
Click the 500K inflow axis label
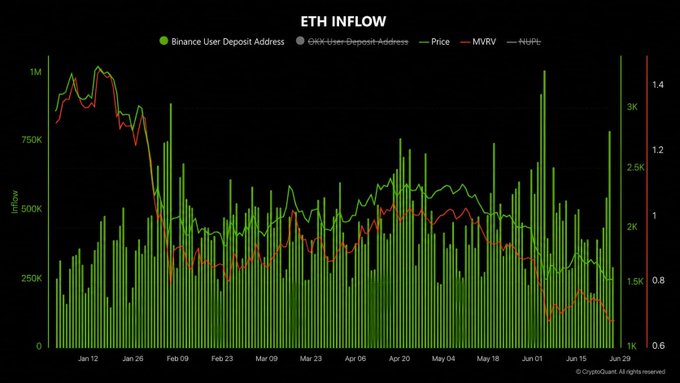pos(32,209)
